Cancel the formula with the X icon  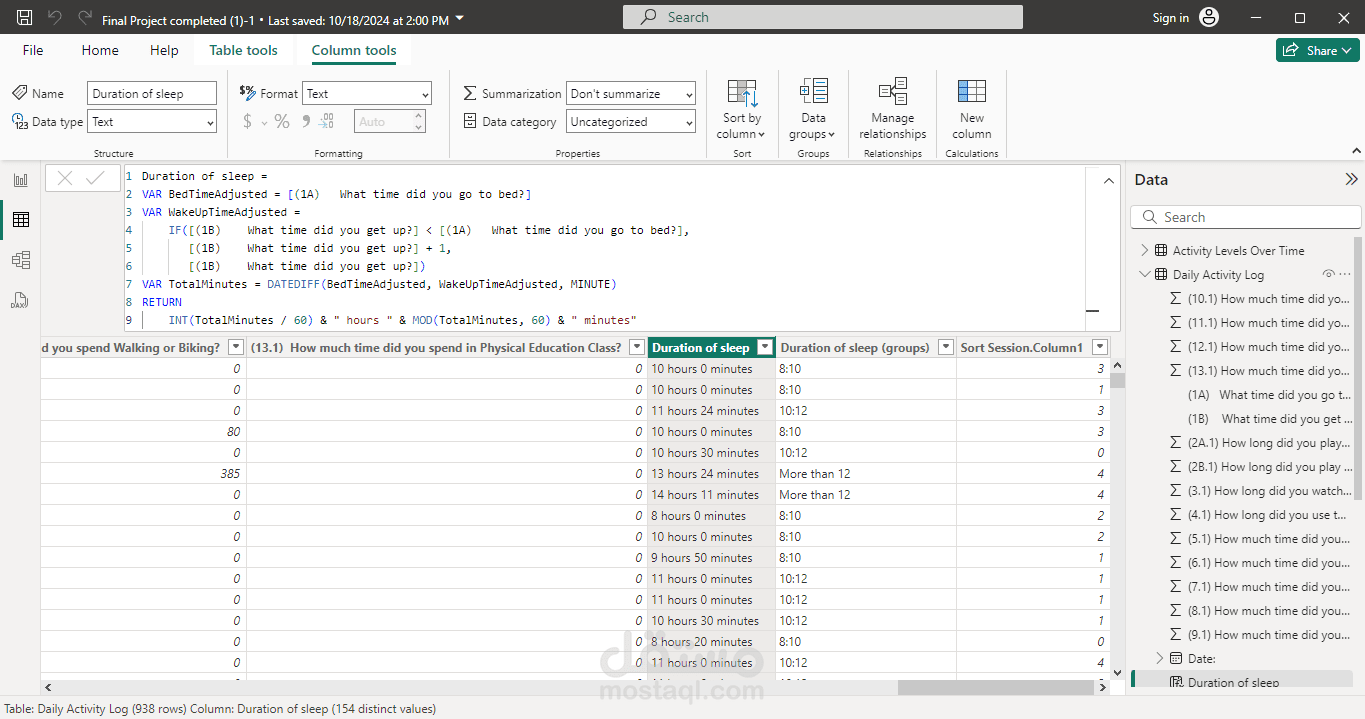(x=65, y=178)
